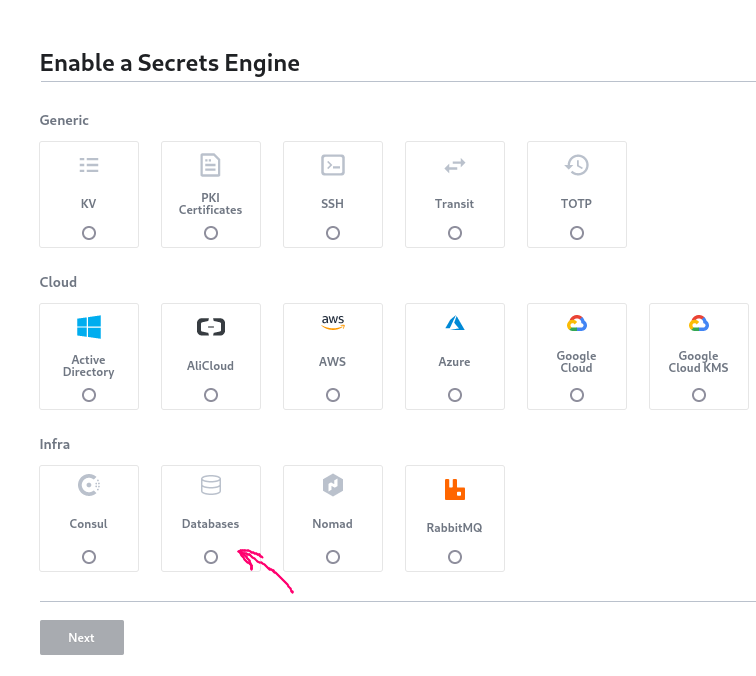
Task: Click the Azure label text
Action: [x=455, y=362]
